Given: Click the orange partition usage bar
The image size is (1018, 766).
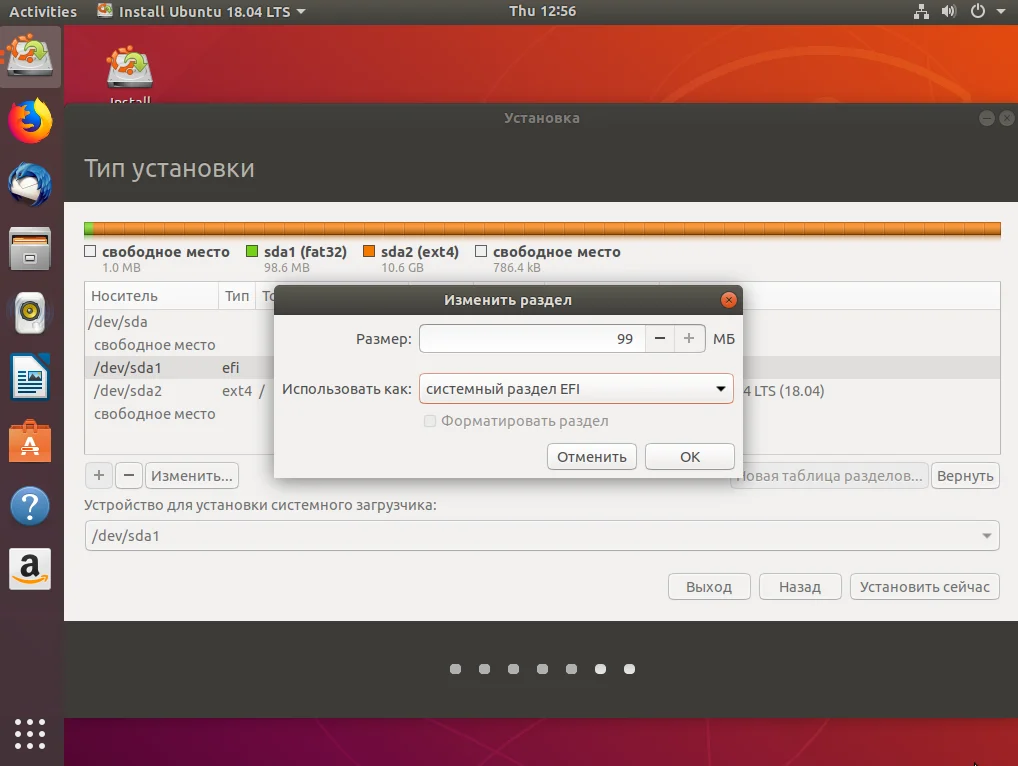Looking at the screenshot, I should 547,229.
